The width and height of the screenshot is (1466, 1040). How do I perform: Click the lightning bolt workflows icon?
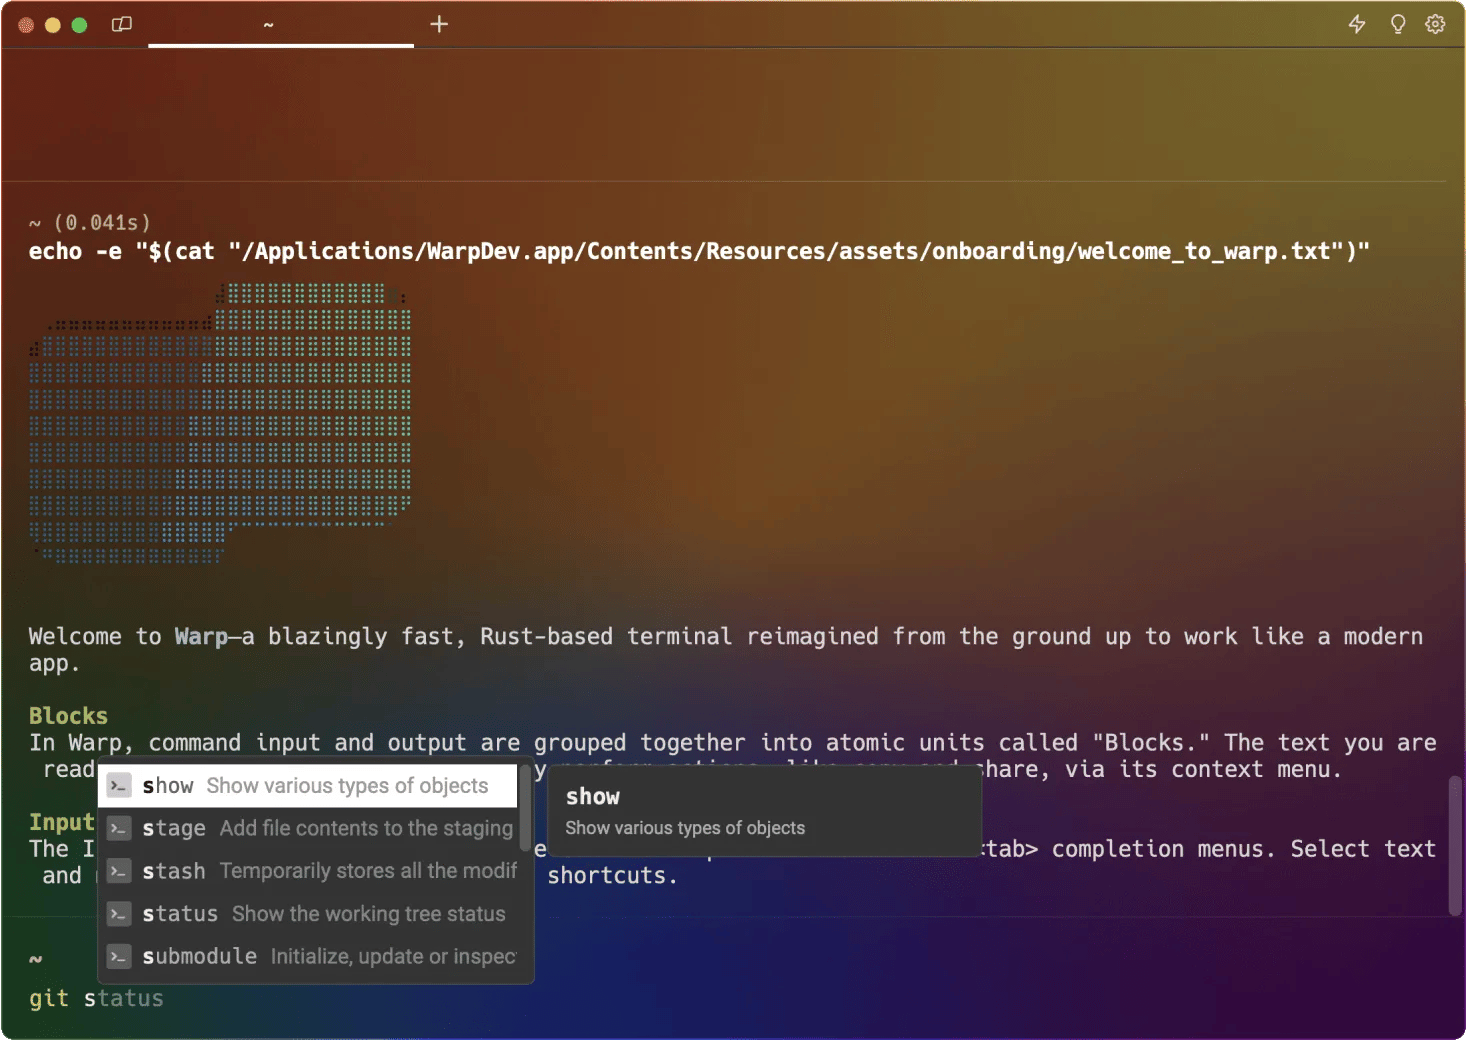click(x=1357, y=24)
